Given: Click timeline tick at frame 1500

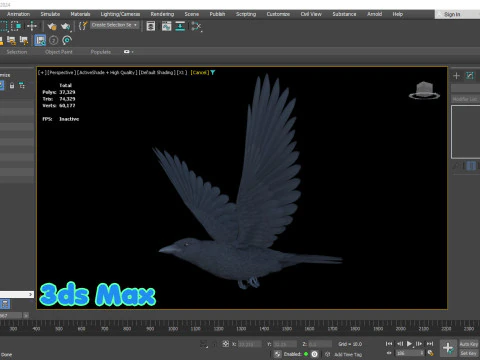Looking at the screenshot, I should click(x=287, y=329).
